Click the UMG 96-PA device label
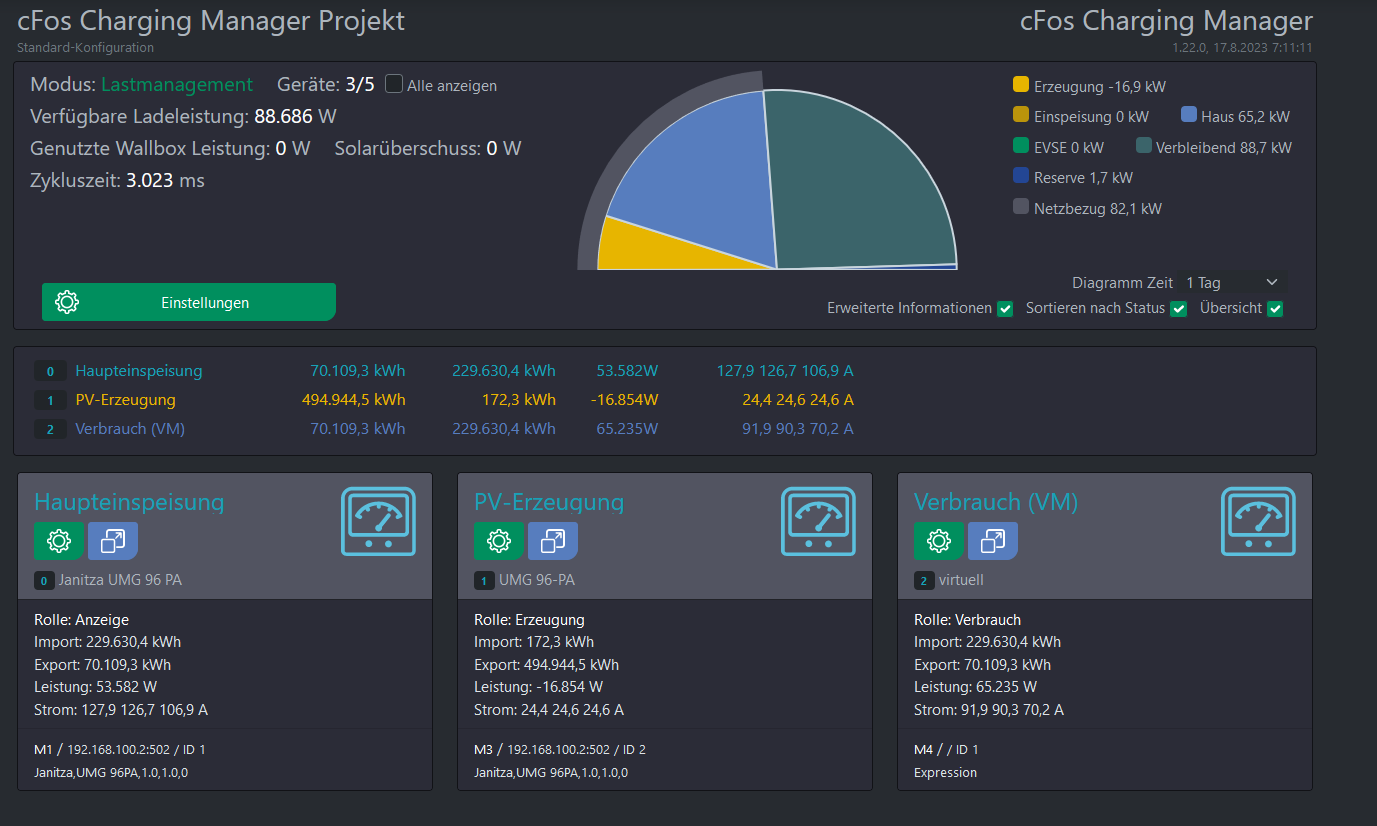Viewport: 1377px width, 826px height. [x=537, y=580]
